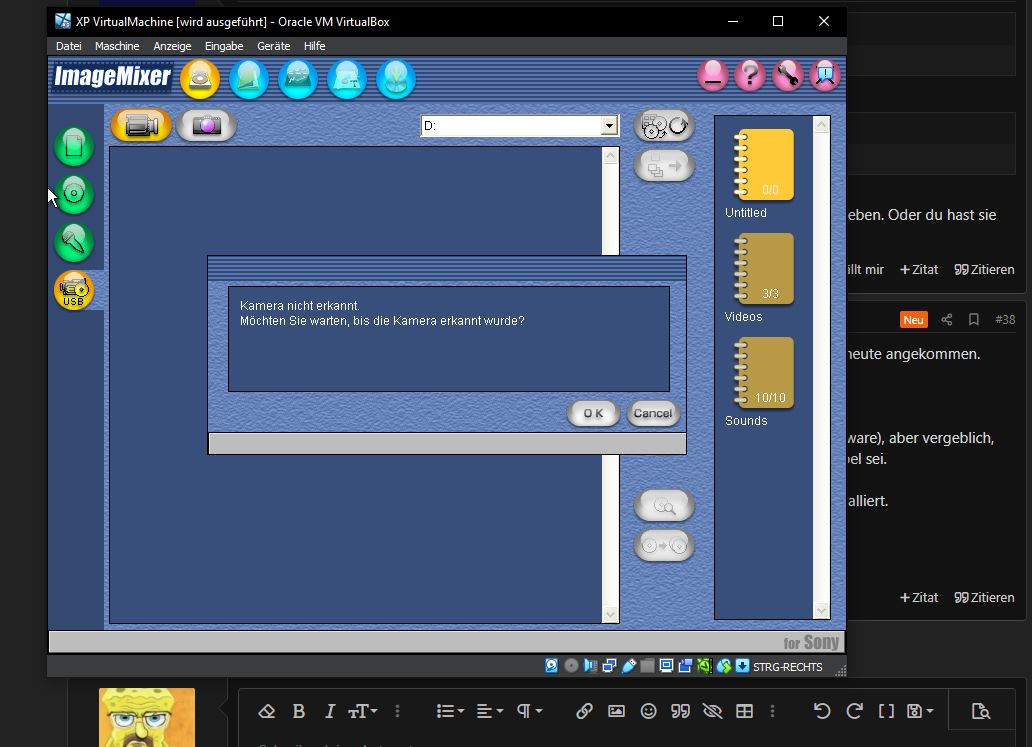Open the Geräte menu
The height and width of the screenshot is (747, 1032).
pyautogui.click(x=273, y=46)
